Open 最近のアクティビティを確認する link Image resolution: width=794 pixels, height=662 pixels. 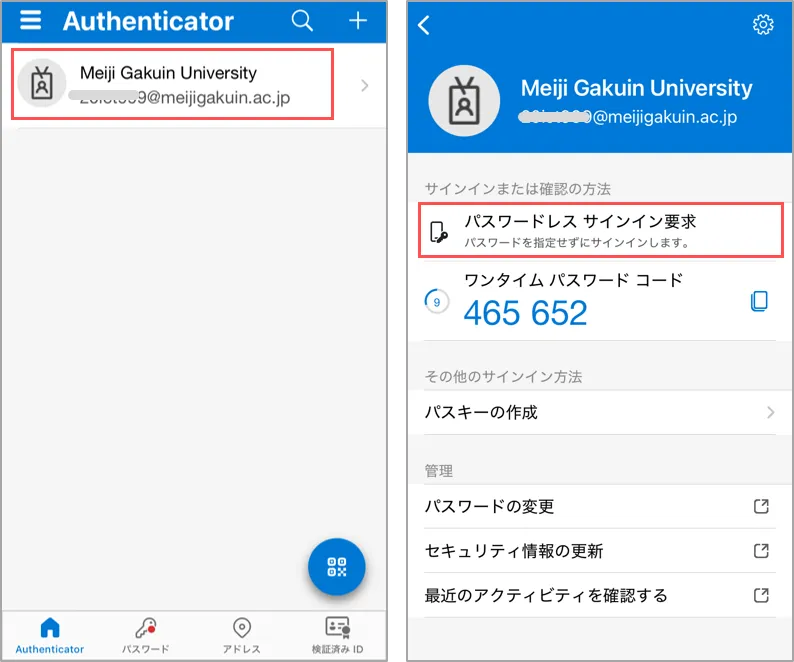click(600, 595)
